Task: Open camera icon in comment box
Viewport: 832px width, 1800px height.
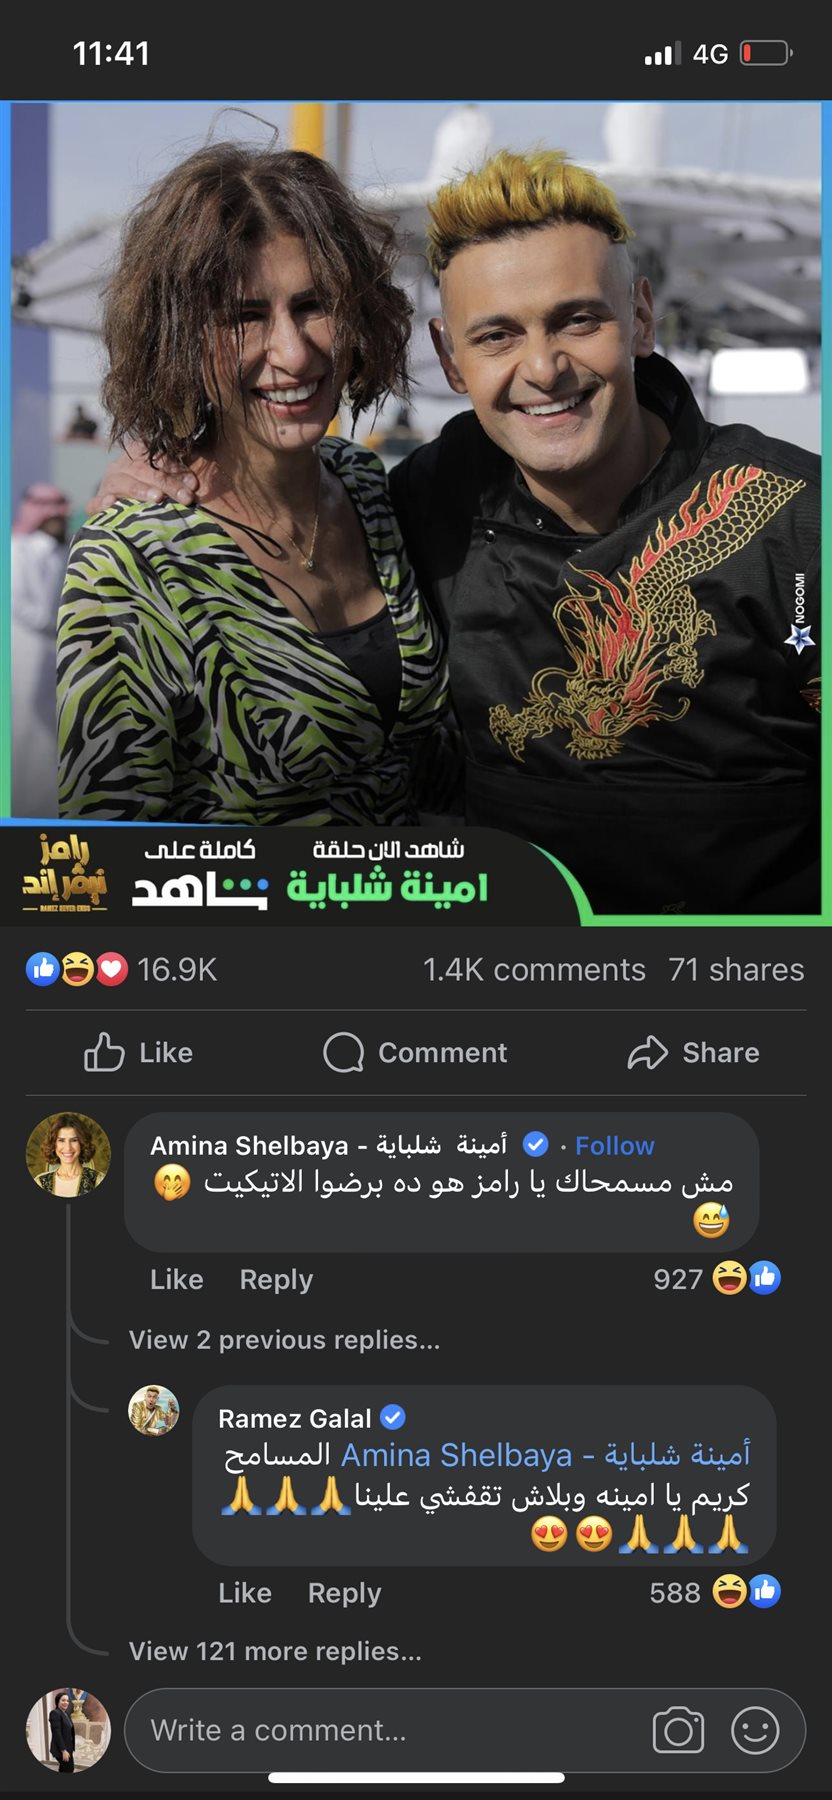Action: click(678, 1730)
